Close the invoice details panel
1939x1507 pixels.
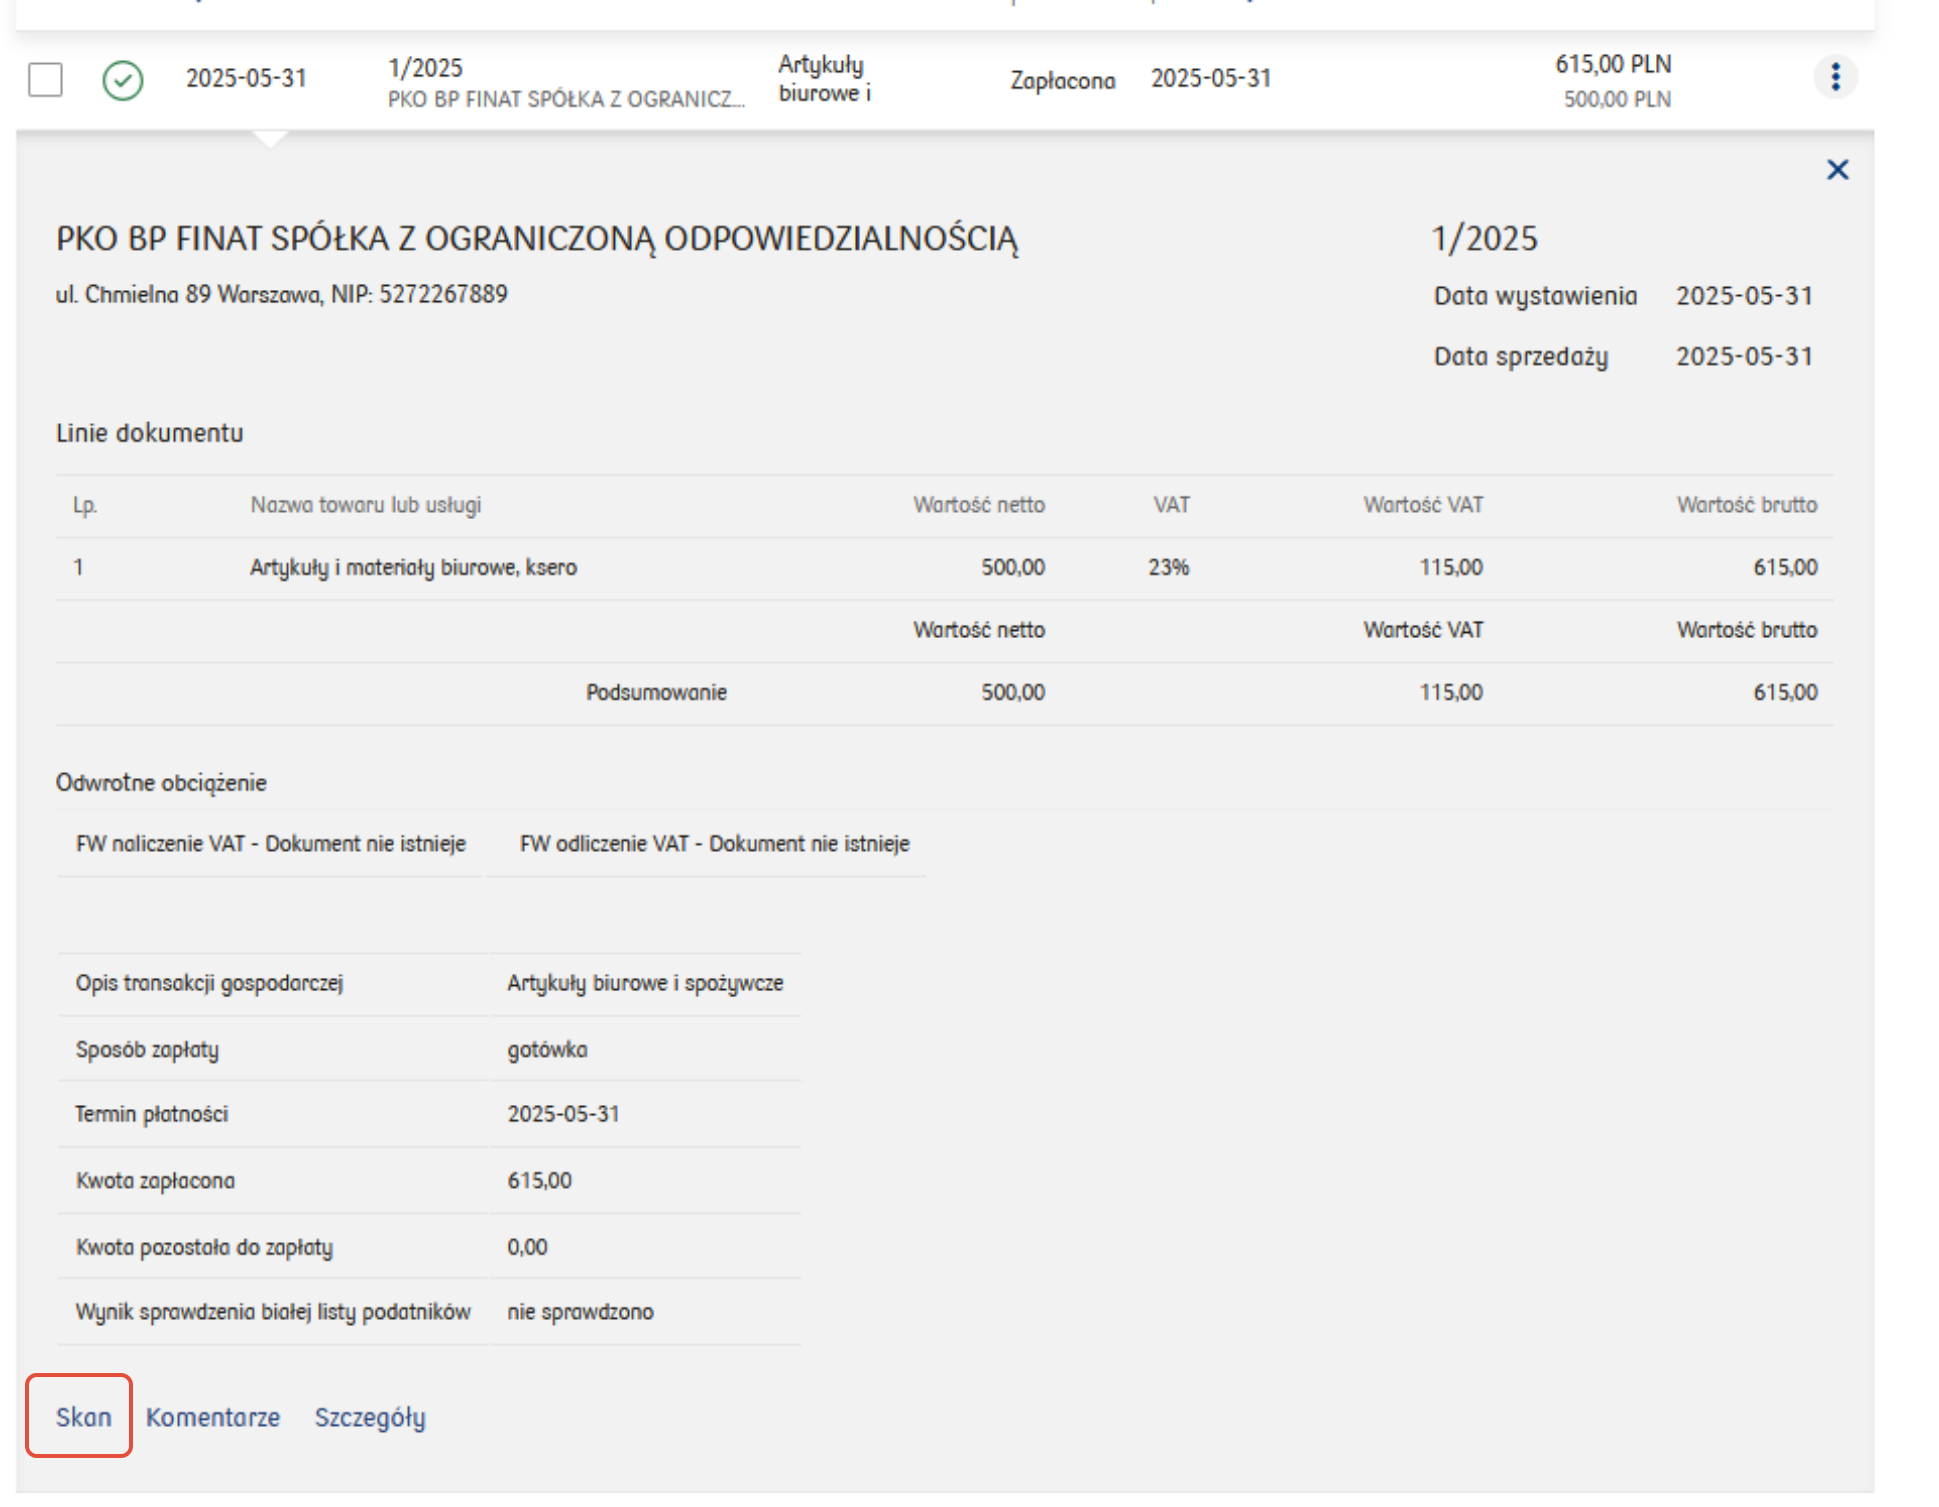pyautogui.click(x=1837, y=170)
